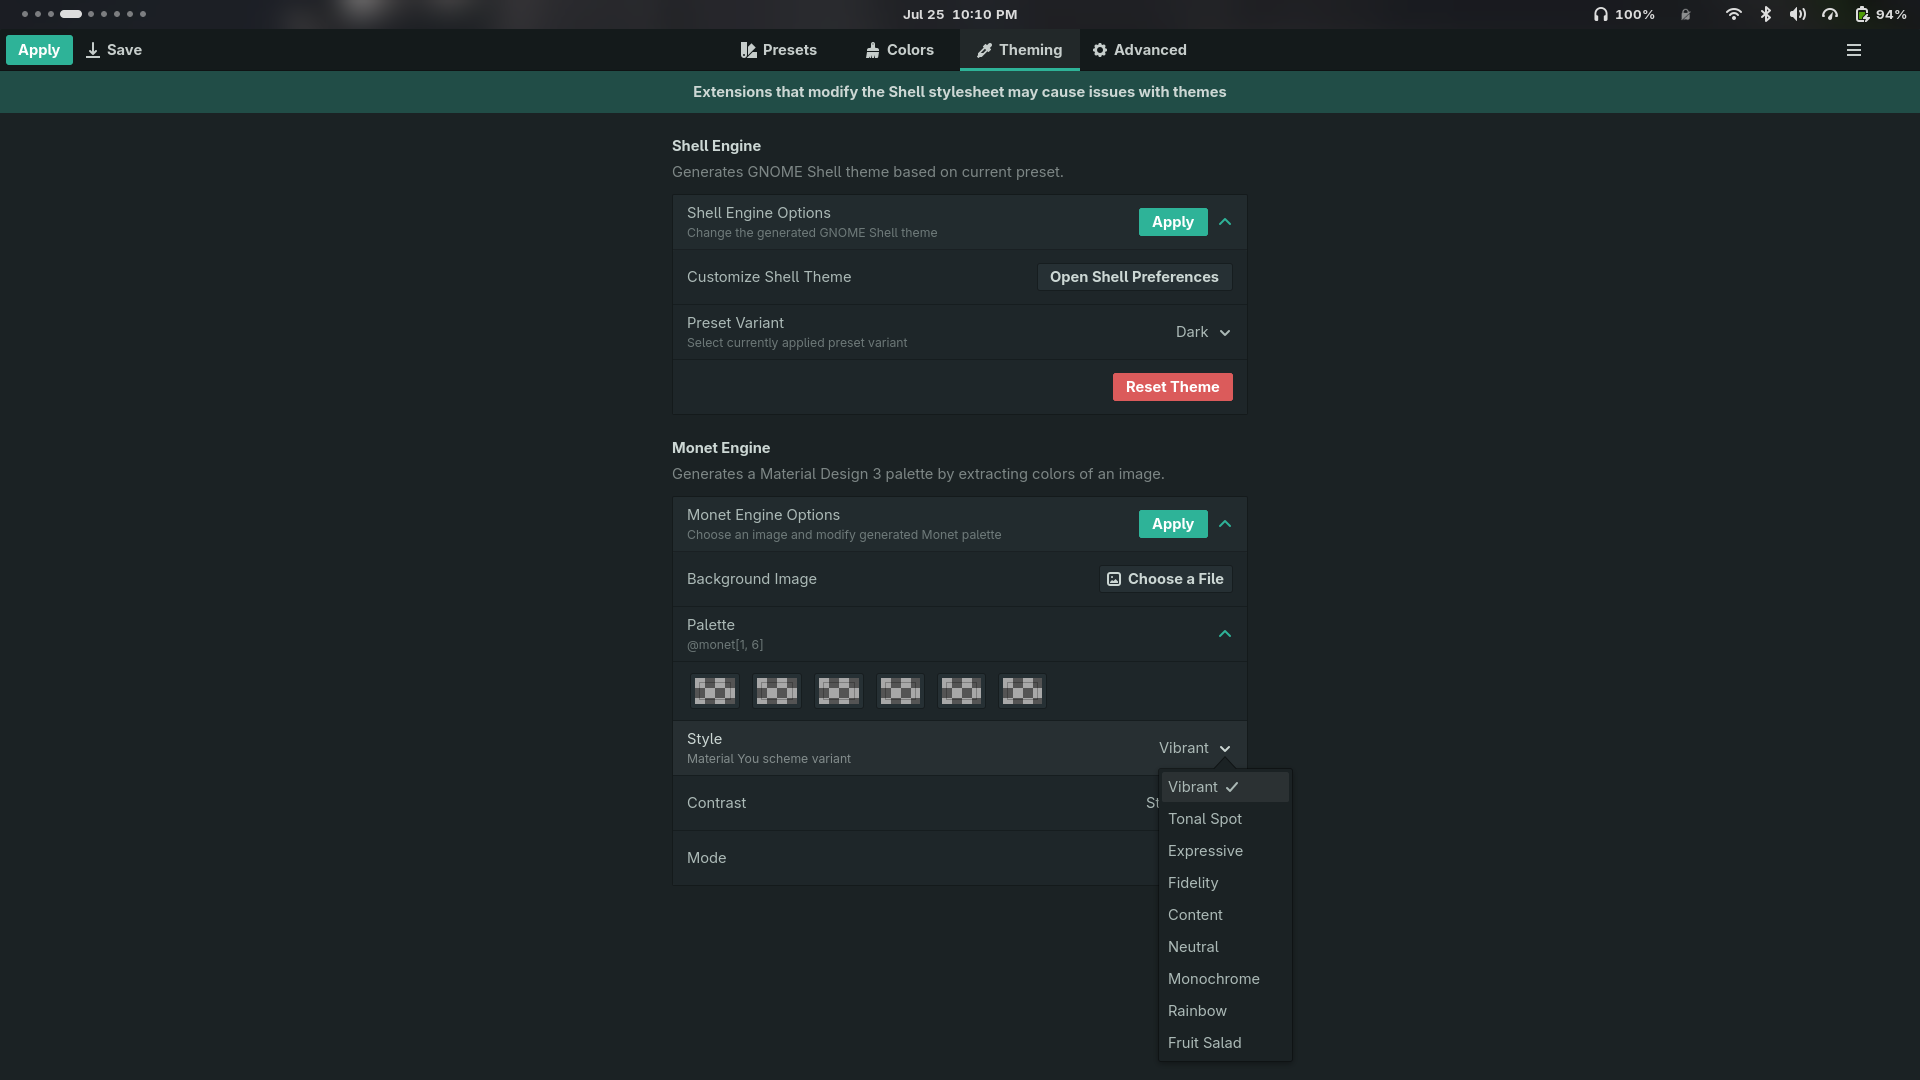Collapse the Shell Engine Options row
1920x1080 pixels.
coord(1225,222)
